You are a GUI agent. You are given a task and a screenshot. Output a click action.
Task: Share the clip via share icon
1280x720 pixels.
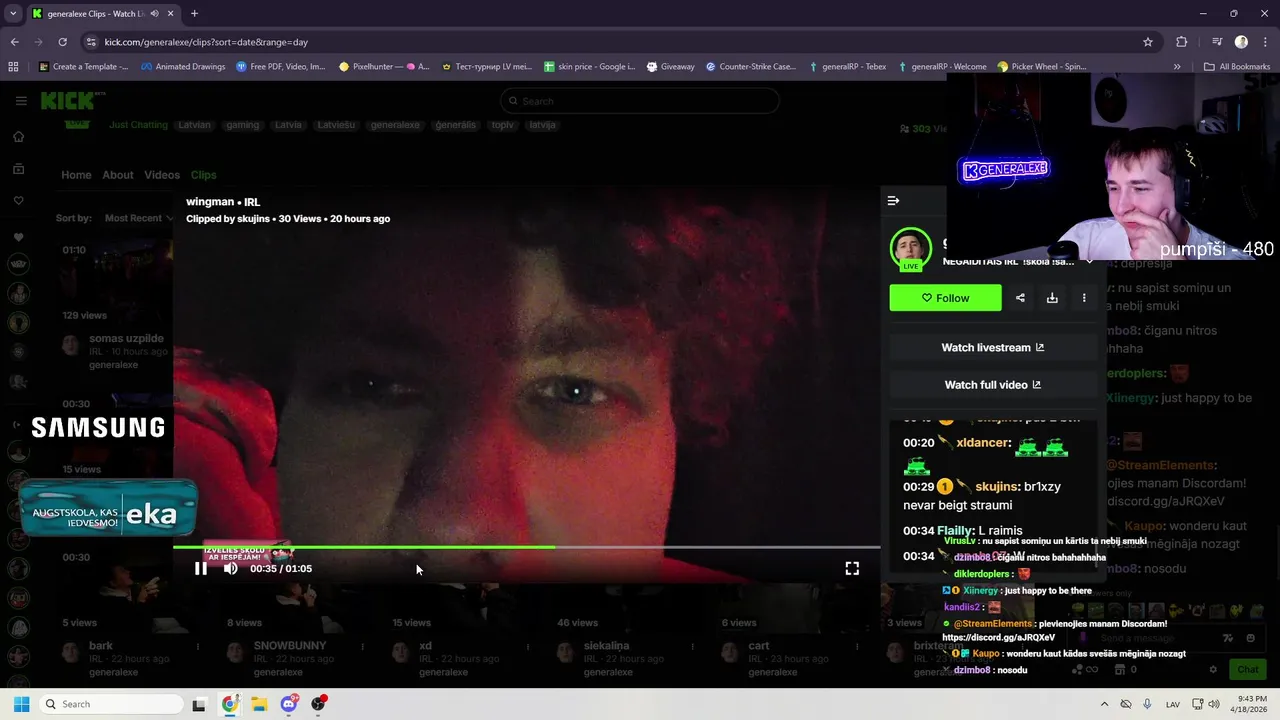tap(1020, 298)
